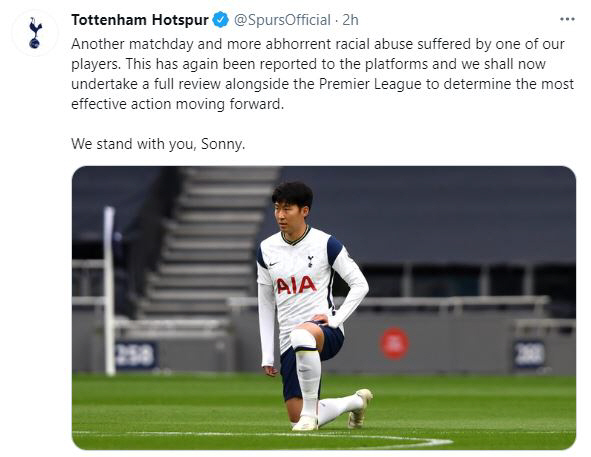This screenshot has height=457, width=591.
Task: Click the player's white boot on grass
Action: coord(305,423)
